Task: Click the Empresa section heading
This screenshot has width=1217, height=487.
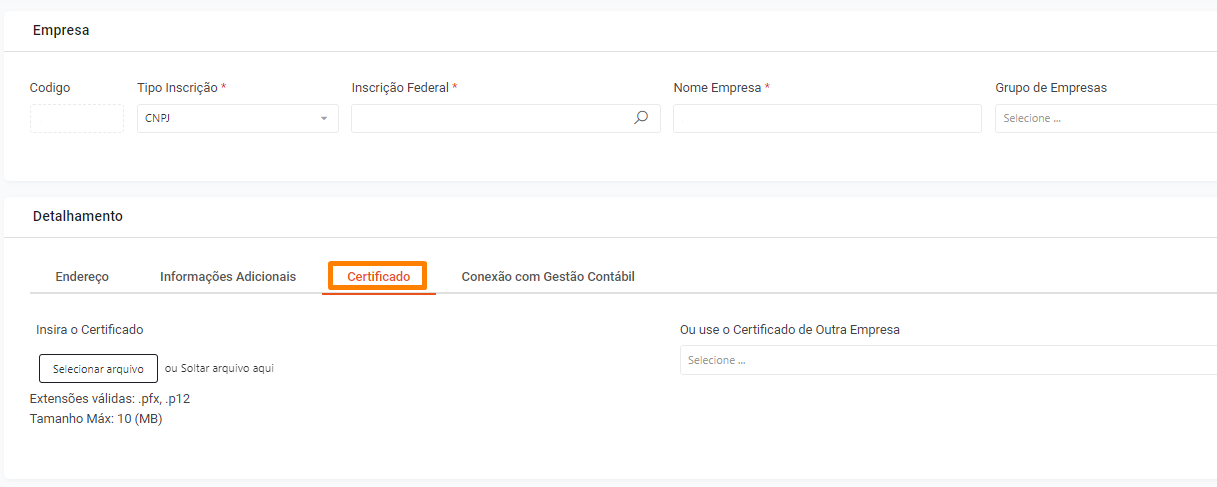Action: point(61,30)
